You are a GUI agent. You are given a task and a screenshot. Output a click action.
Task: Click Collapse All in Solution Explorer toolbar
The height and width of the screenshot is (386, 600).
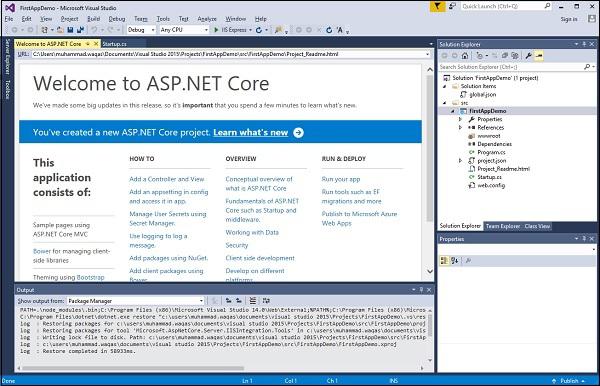point(505,56)
